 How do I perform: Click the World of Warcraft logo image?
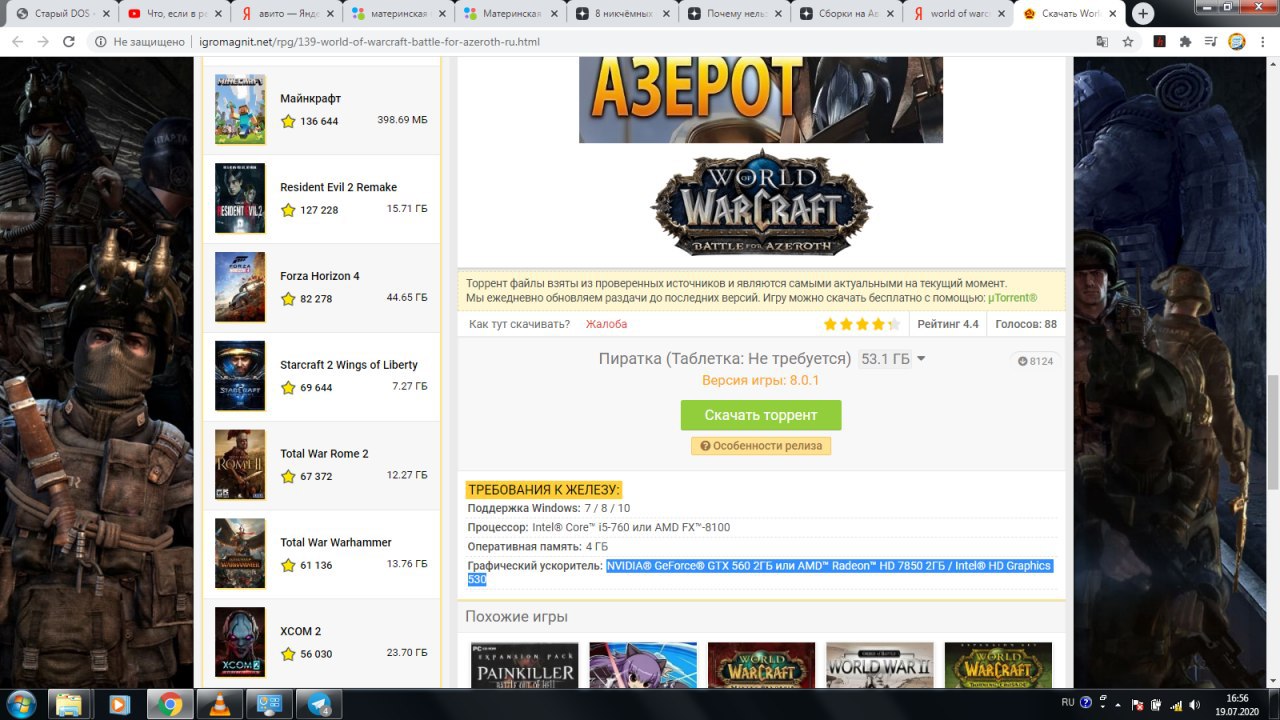pyautogui.click(x=761, y=203)
